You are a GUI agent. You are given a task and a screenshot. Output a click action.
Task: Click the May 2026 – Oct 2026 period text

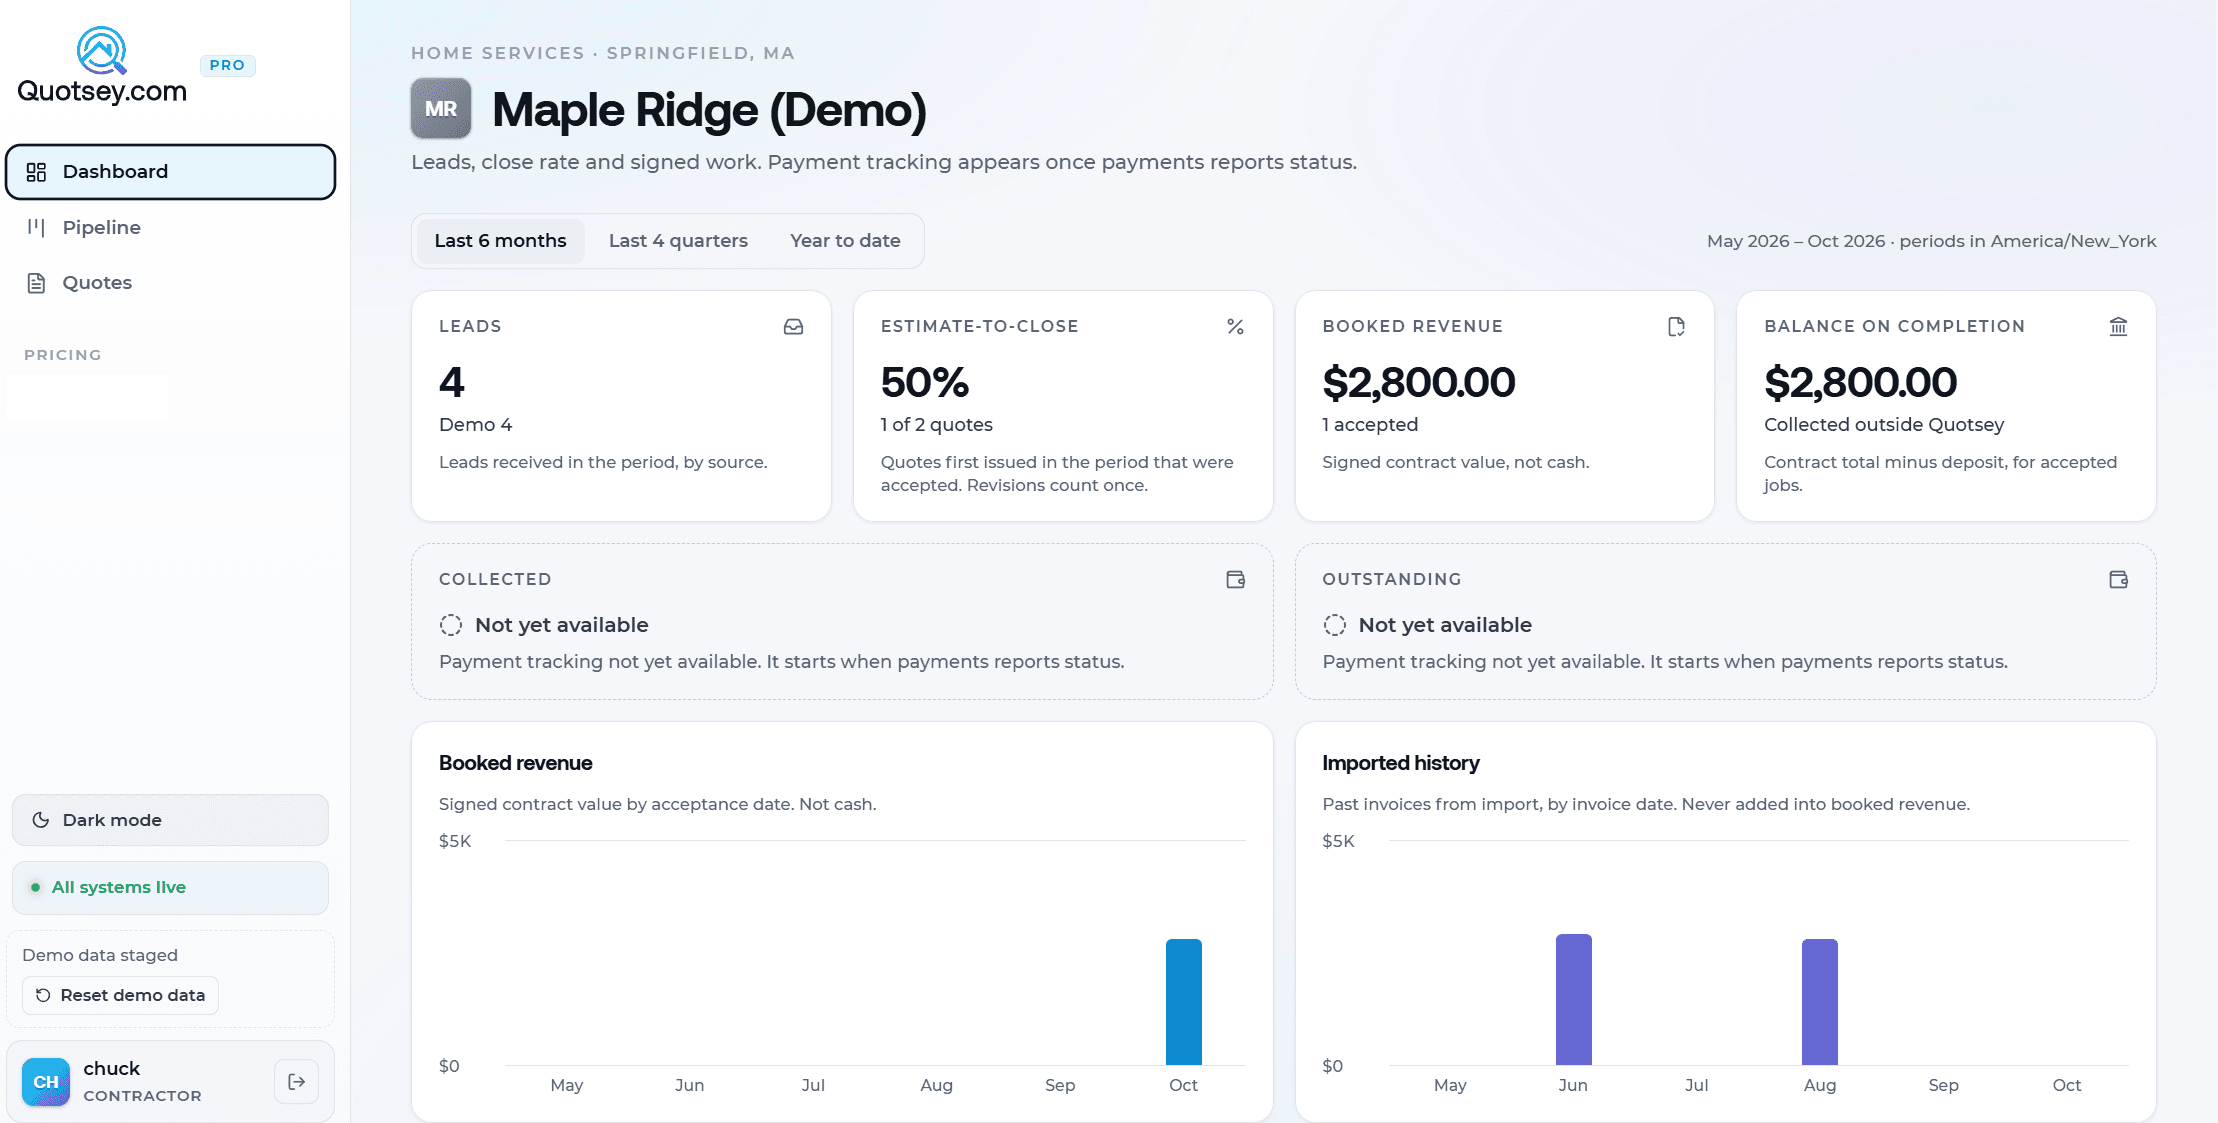click(1796, 241)
